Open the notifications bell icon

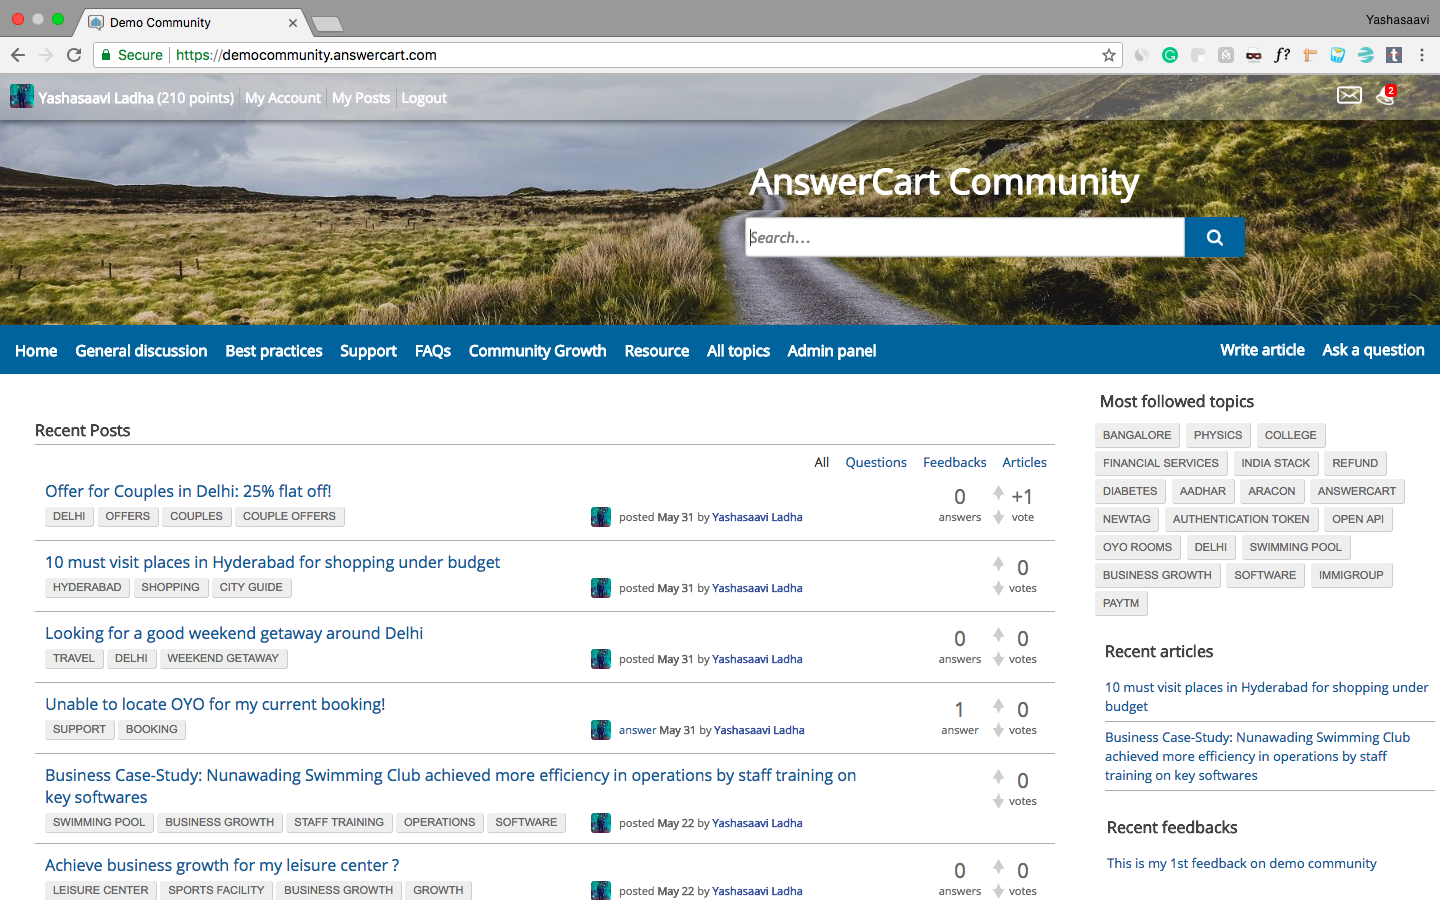pyautogui.click(x=1385, y=96)
